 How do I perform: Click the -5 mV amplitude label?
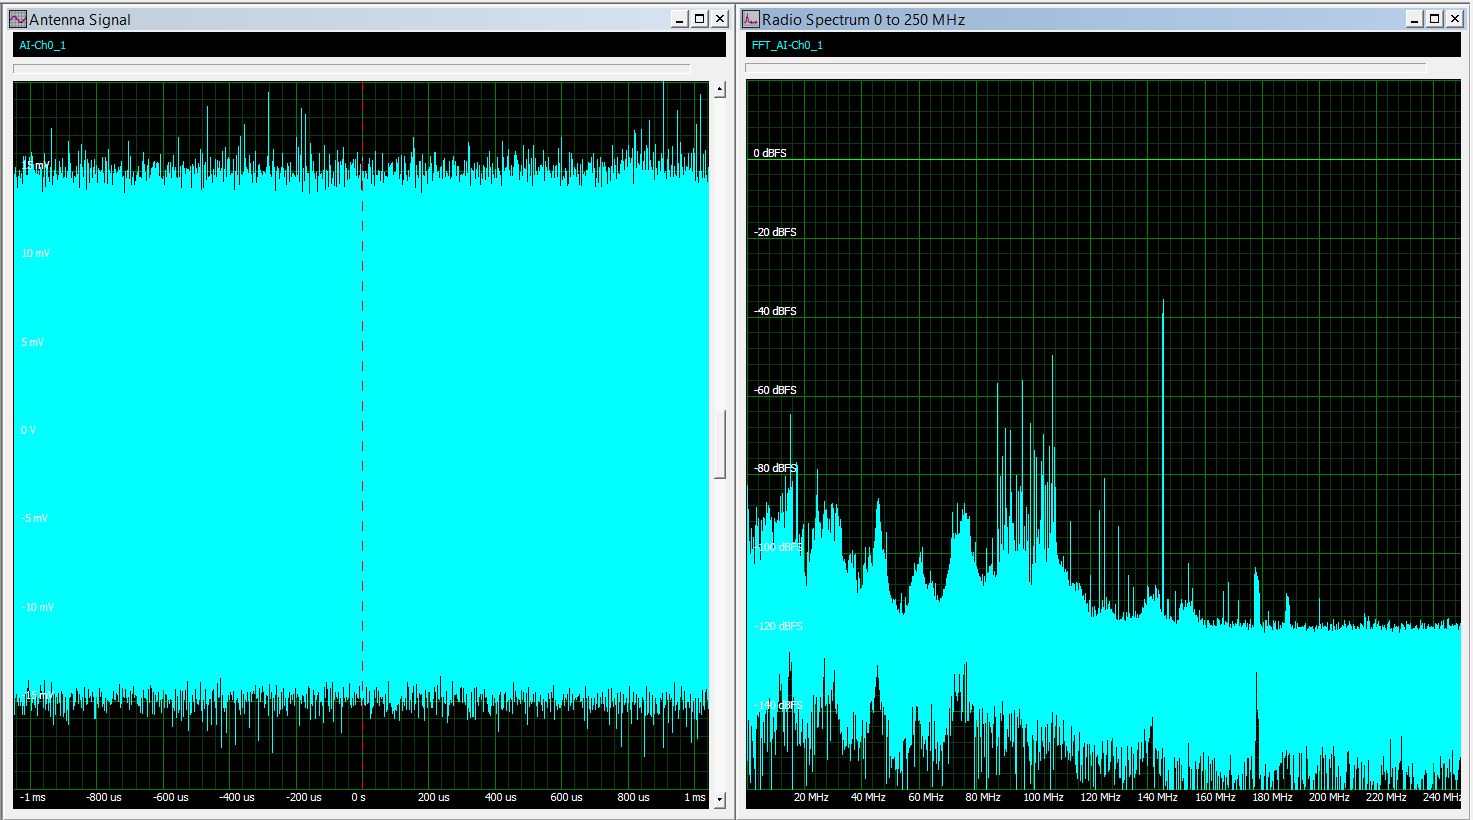coord(34,518)
